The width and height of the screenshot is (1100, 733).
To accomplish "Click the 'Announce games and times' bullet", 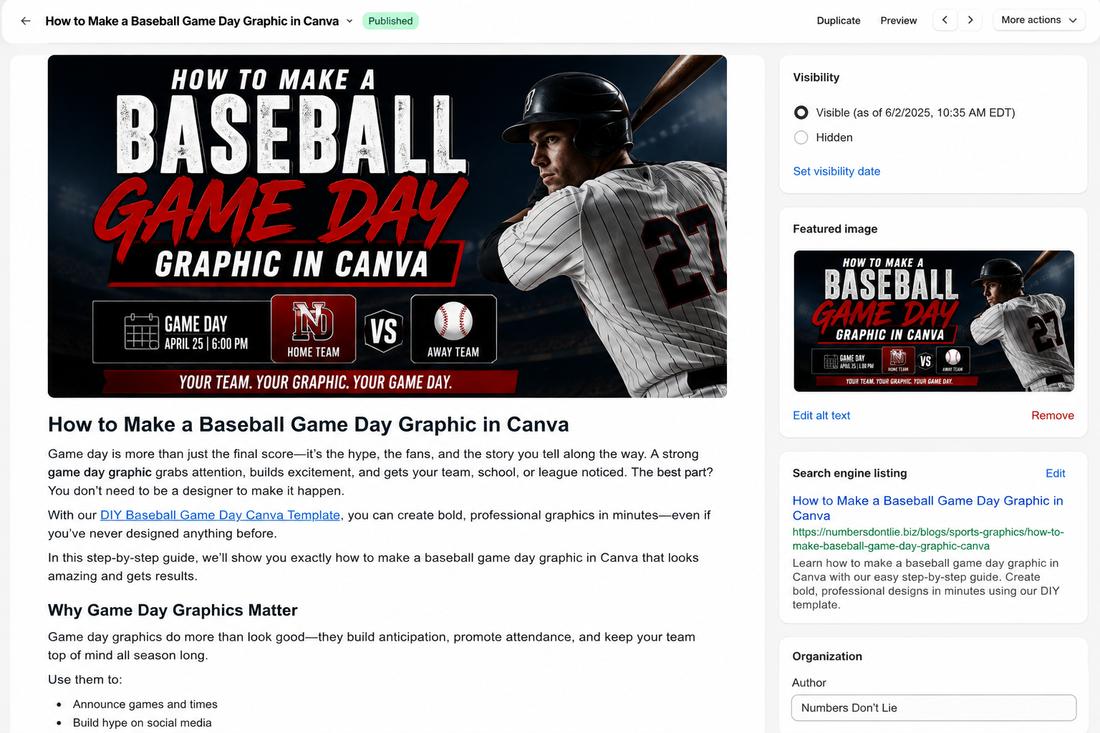I will [145, 704].
